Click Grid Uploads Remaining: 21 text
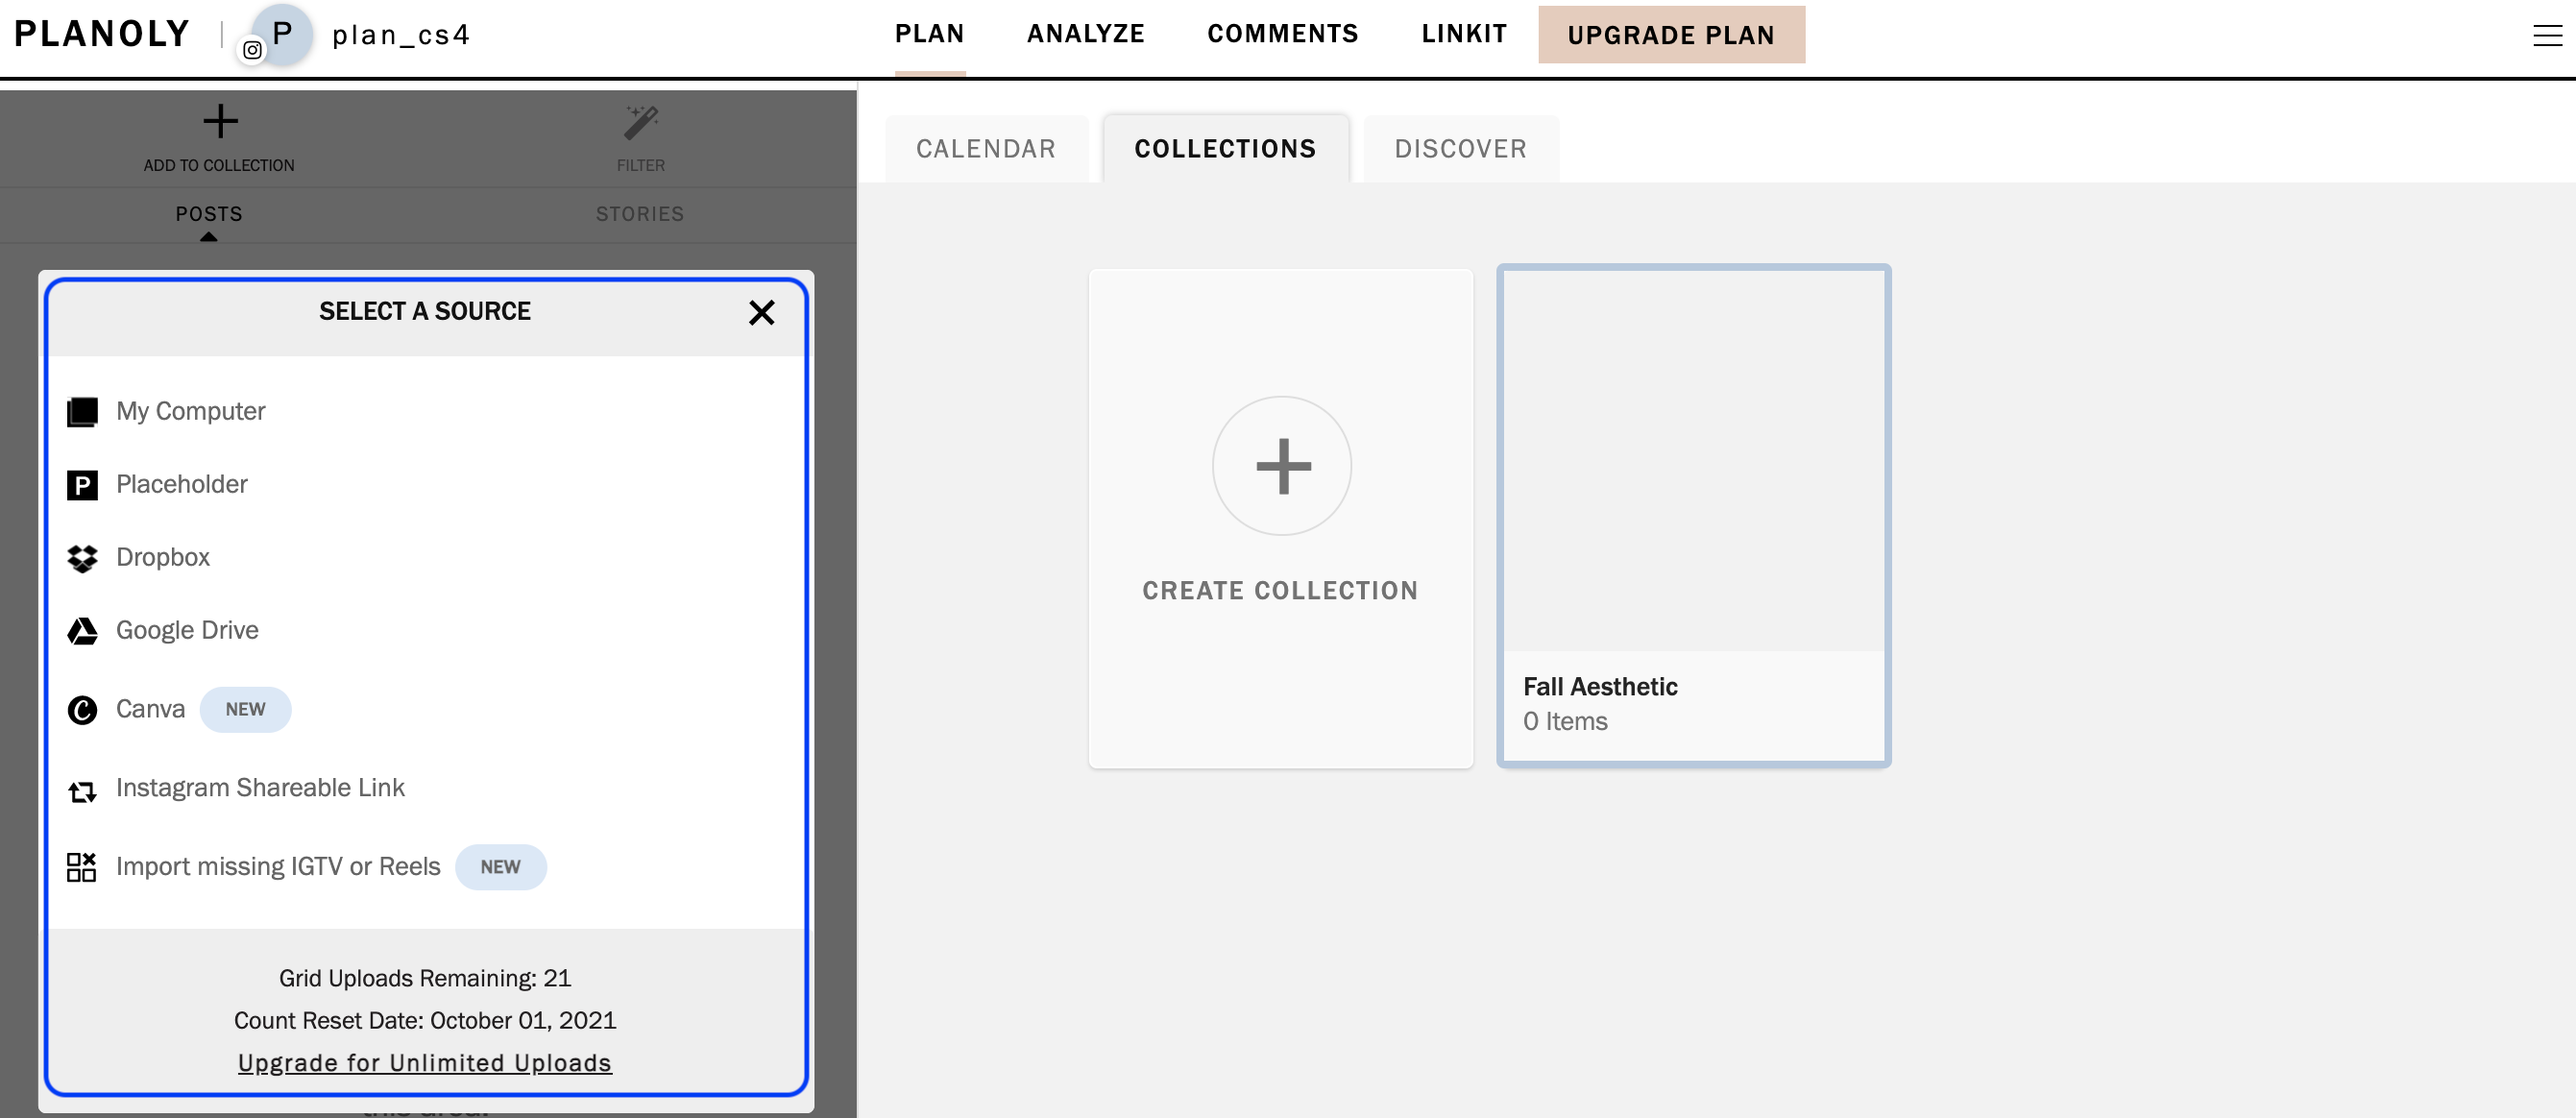Image resolution: width=2576 pixels, height=1118 pixels. click(x=425, y=979)
